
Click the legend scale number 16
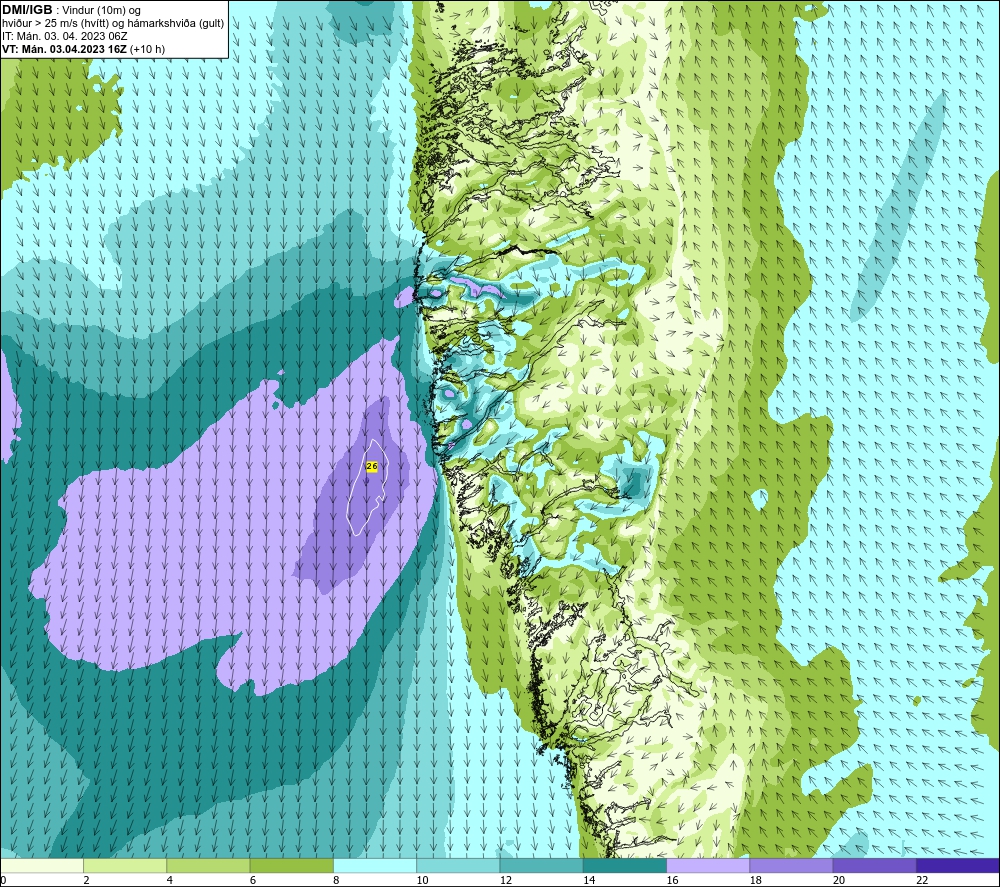coord(672,880)
